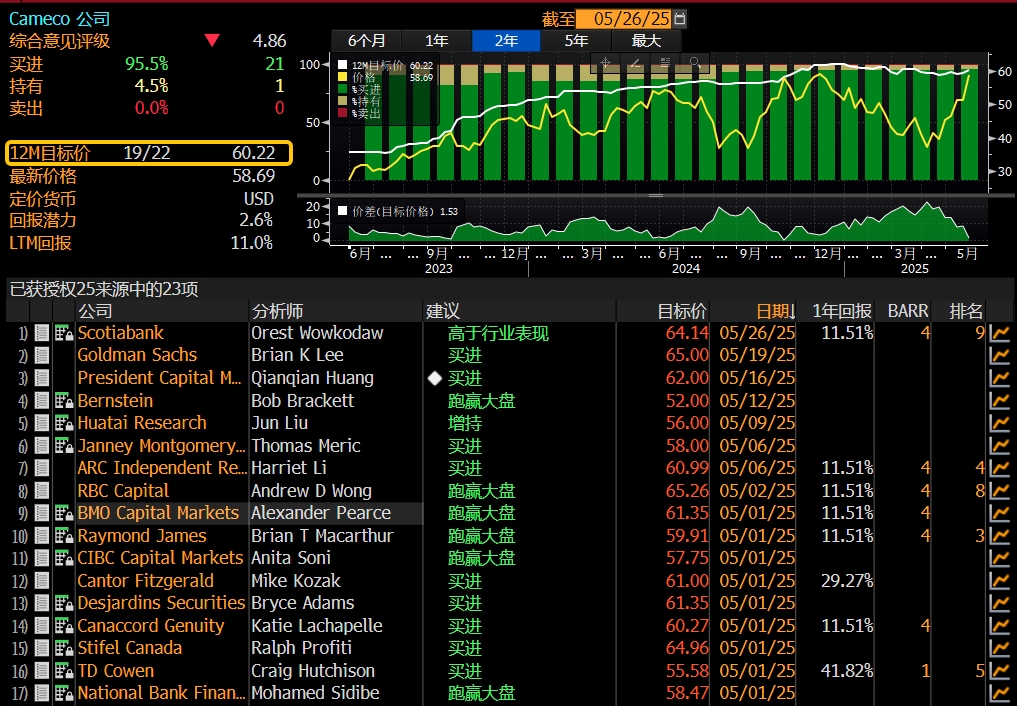The height and width of the screenshot is (706, 1017).
Task: Open Raymond James' locked spreadsheet icon
Action: 64,536
